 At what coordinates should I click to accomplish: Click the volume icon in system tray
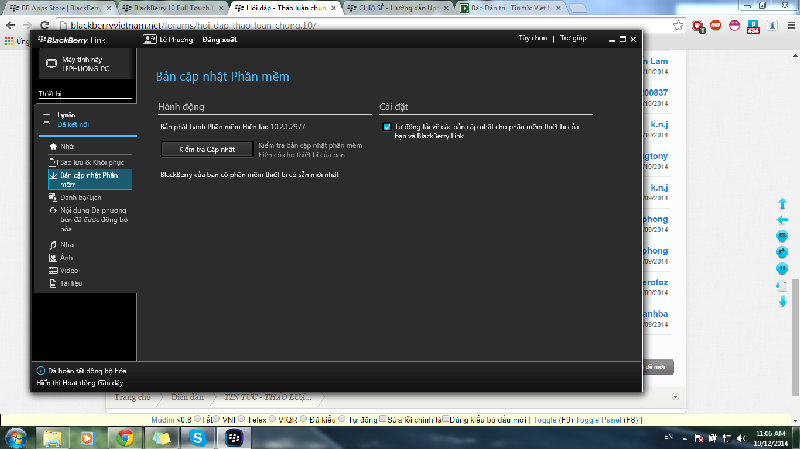click(741, 438)
